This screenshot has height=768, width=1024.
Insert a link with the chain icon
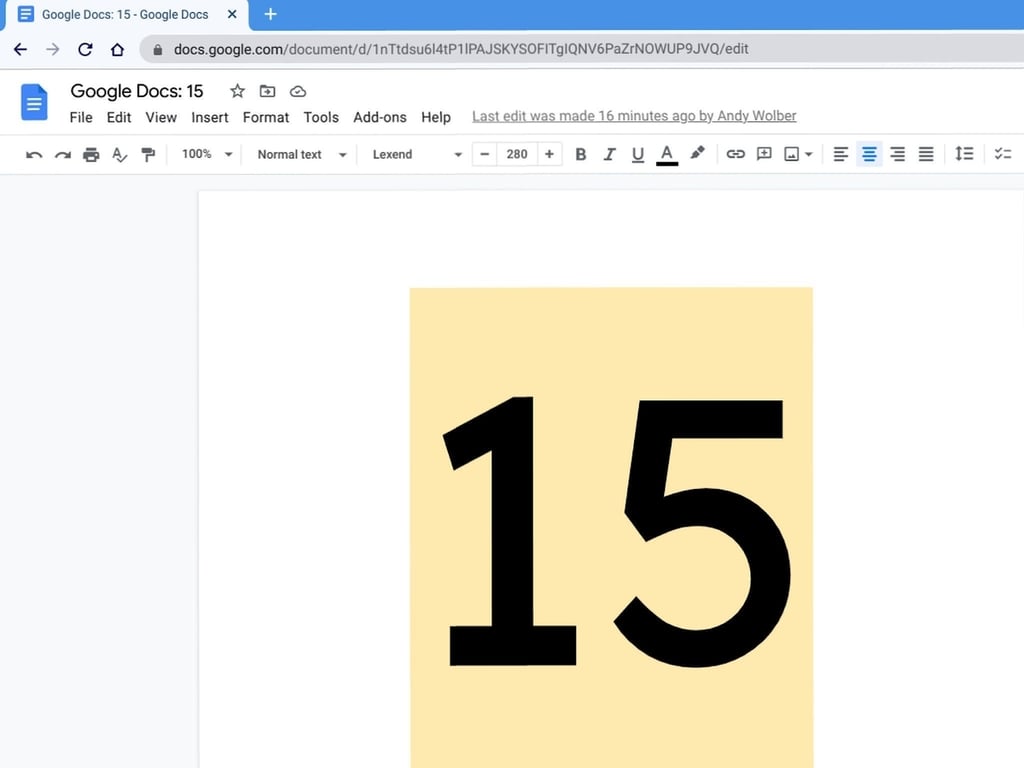pyautogui.click(x=735, y=154)
